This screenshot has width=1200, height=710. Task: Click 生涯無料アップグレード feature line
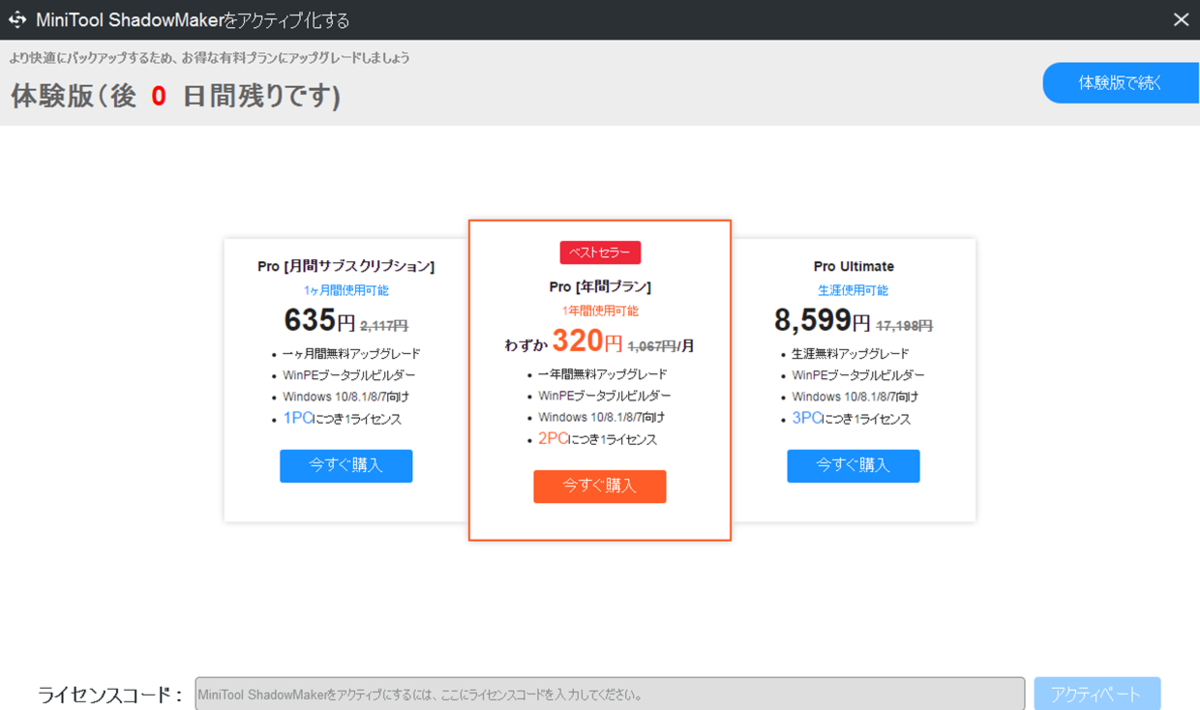point(851,354)
